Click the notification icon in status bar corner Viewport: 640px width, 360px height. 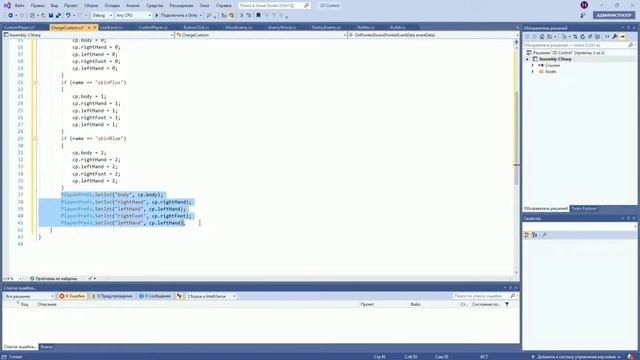pos(631,357)
